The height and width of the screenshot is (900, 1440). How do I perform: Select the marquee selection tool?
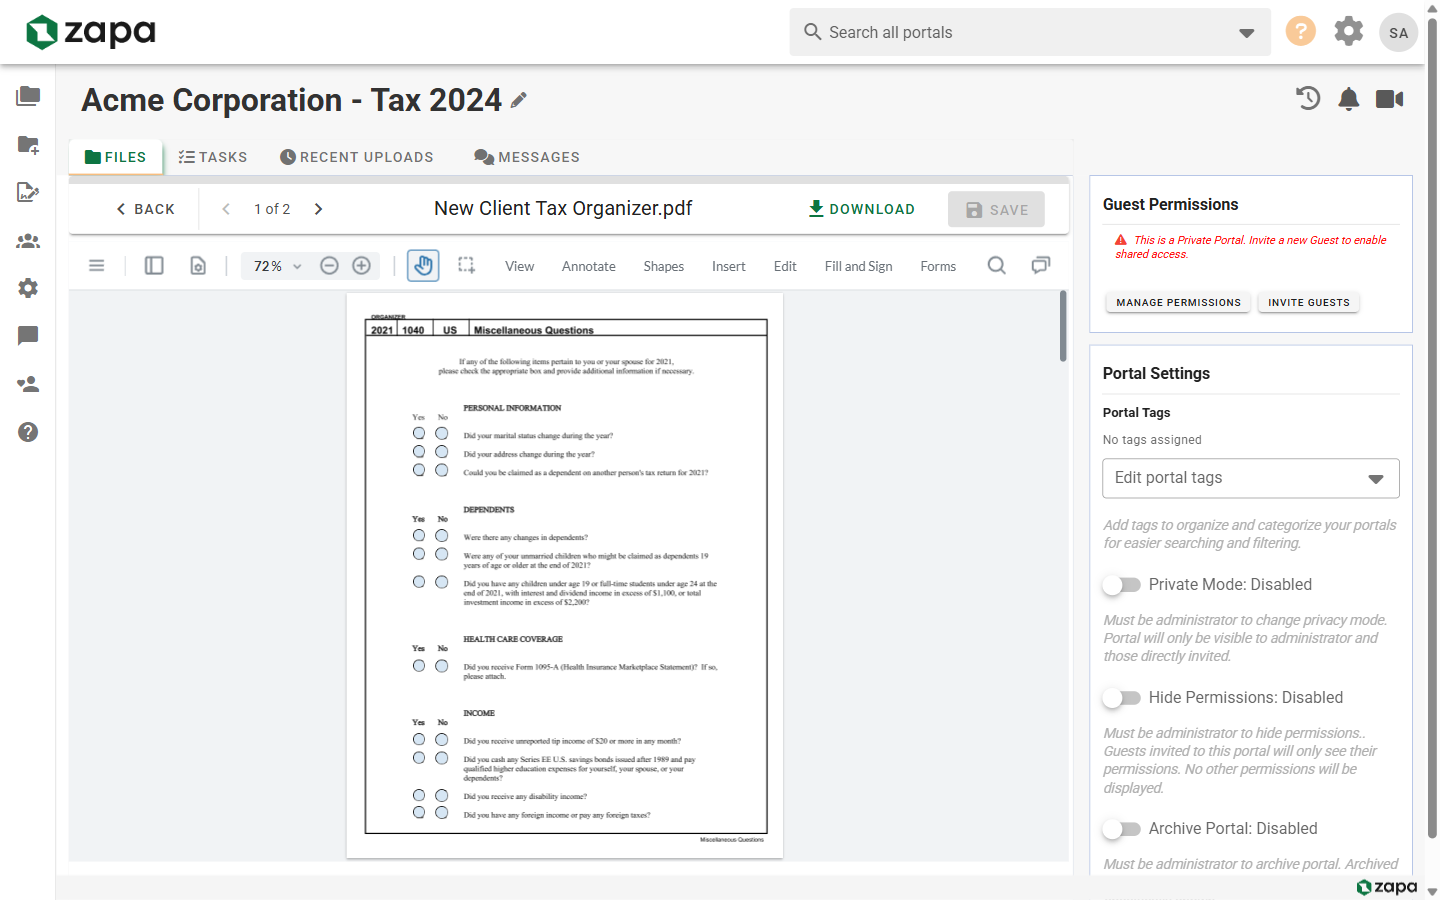pyautogui.click(x=466, y=265)
